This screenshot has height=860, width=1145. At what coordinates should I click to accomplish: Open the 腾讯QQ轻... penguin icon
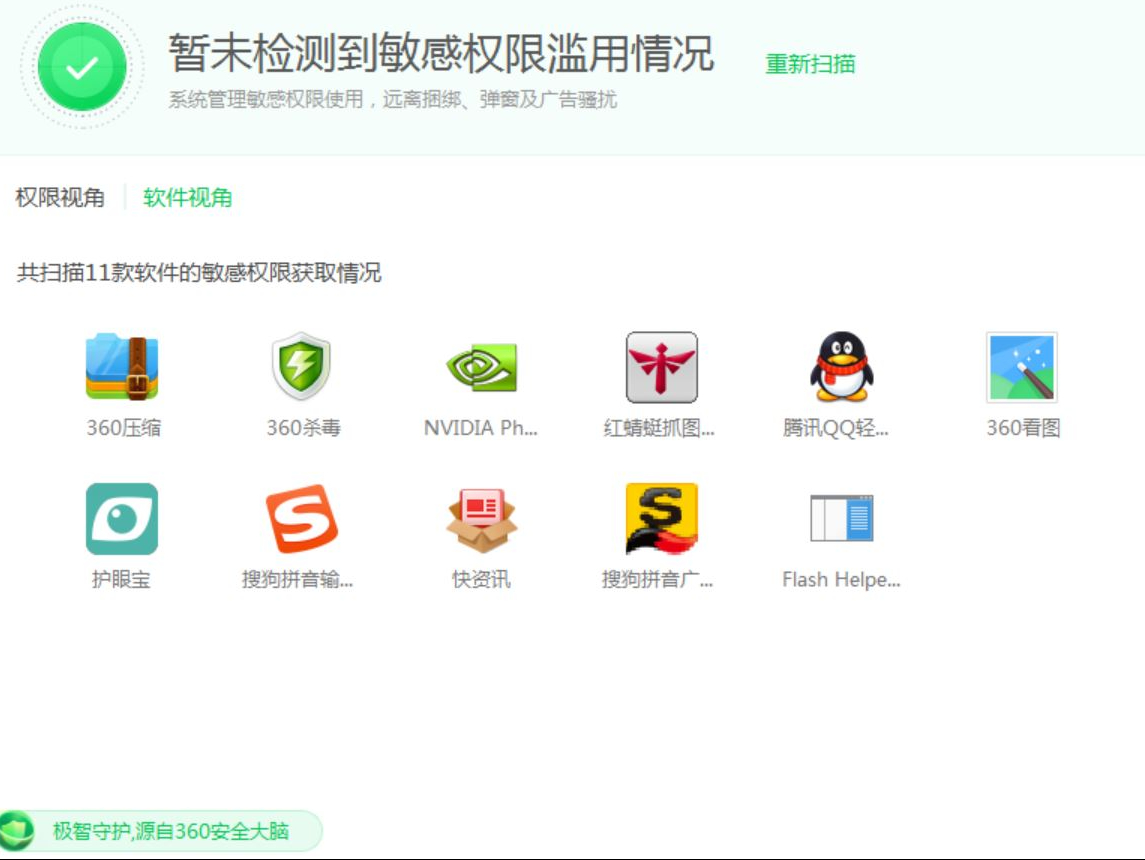(842, 366)
